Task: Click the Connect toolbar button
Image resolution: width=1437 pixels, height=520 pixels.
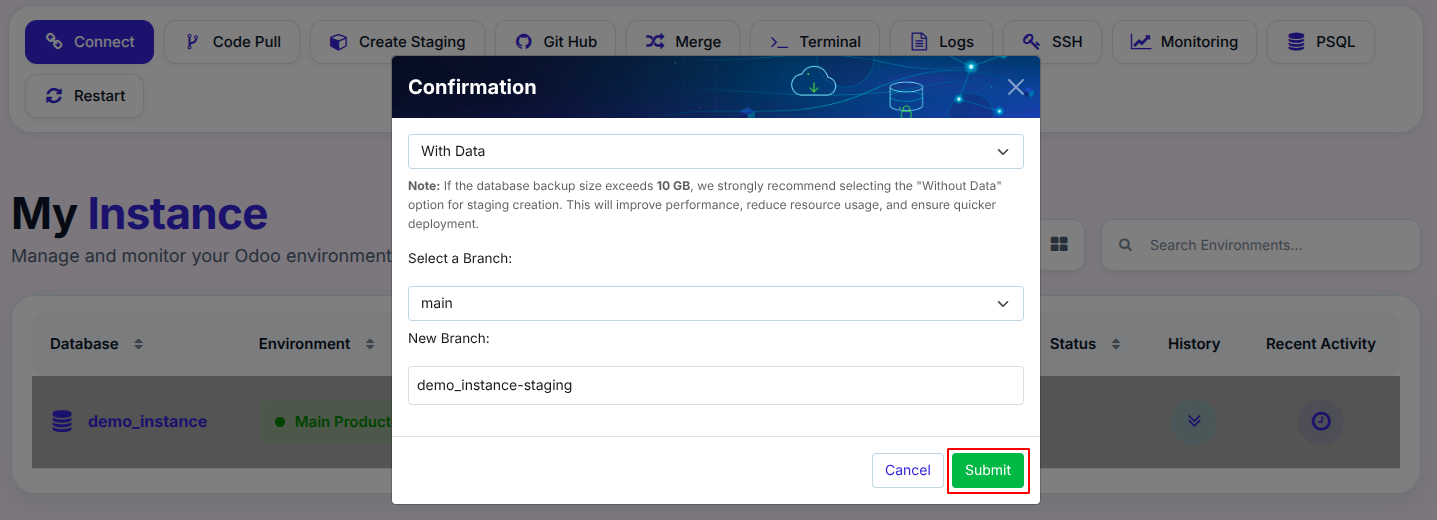Action: 89,42
